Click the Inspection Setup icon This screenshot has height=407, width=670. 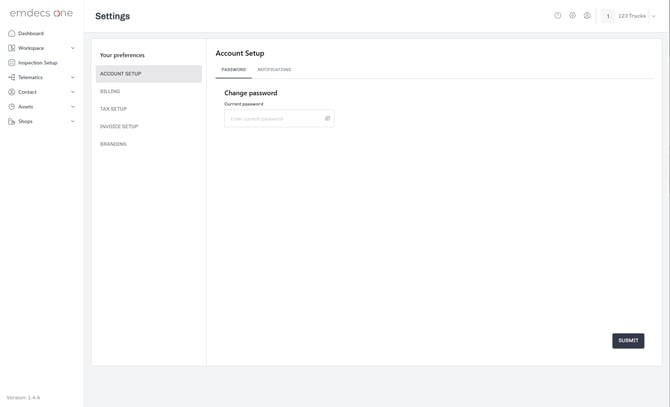click(x=12, y=63)
